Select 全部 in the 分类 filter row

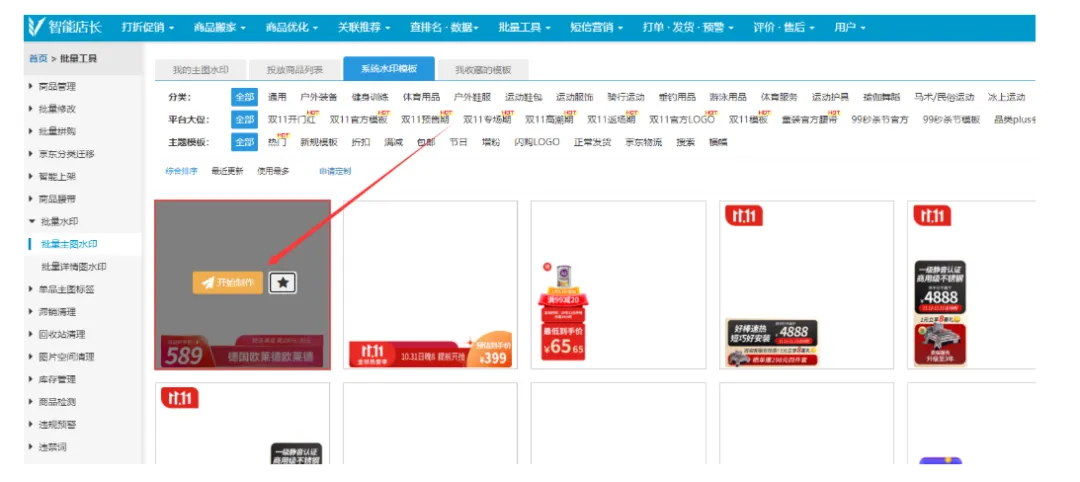(x=245, y=97)
